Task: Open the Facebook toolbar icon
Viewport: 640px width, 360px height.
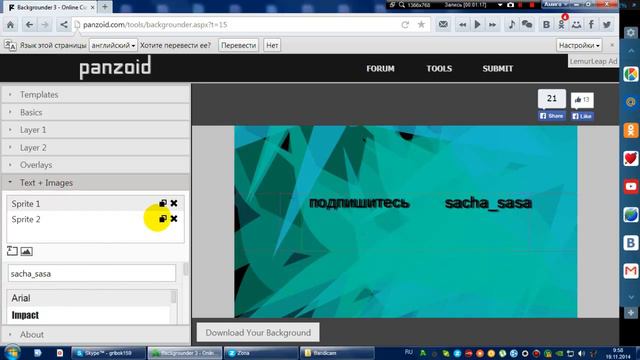Action: 591,25
